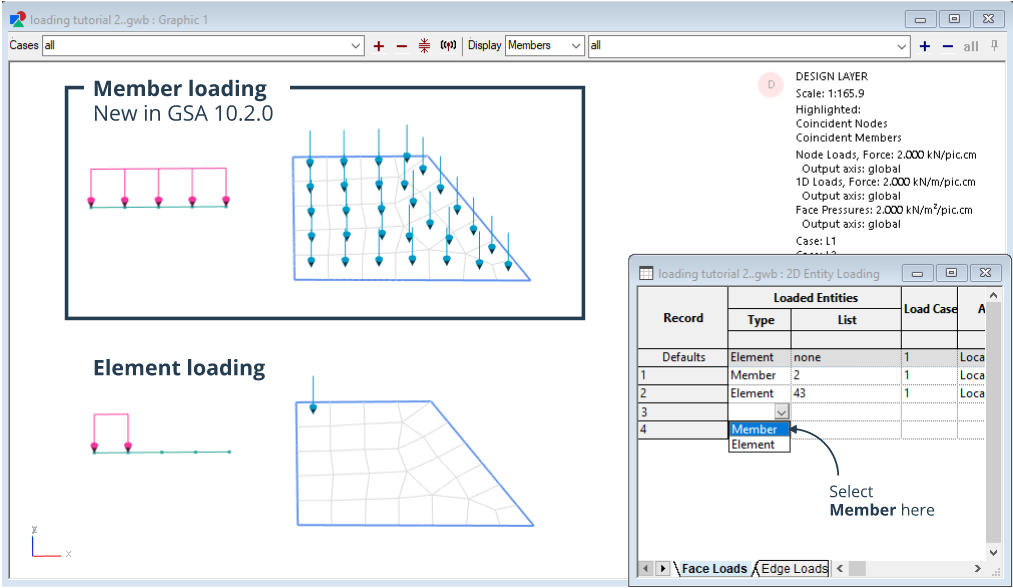
Task: Expand the display entity list dropdown
Action: point(902,46)
